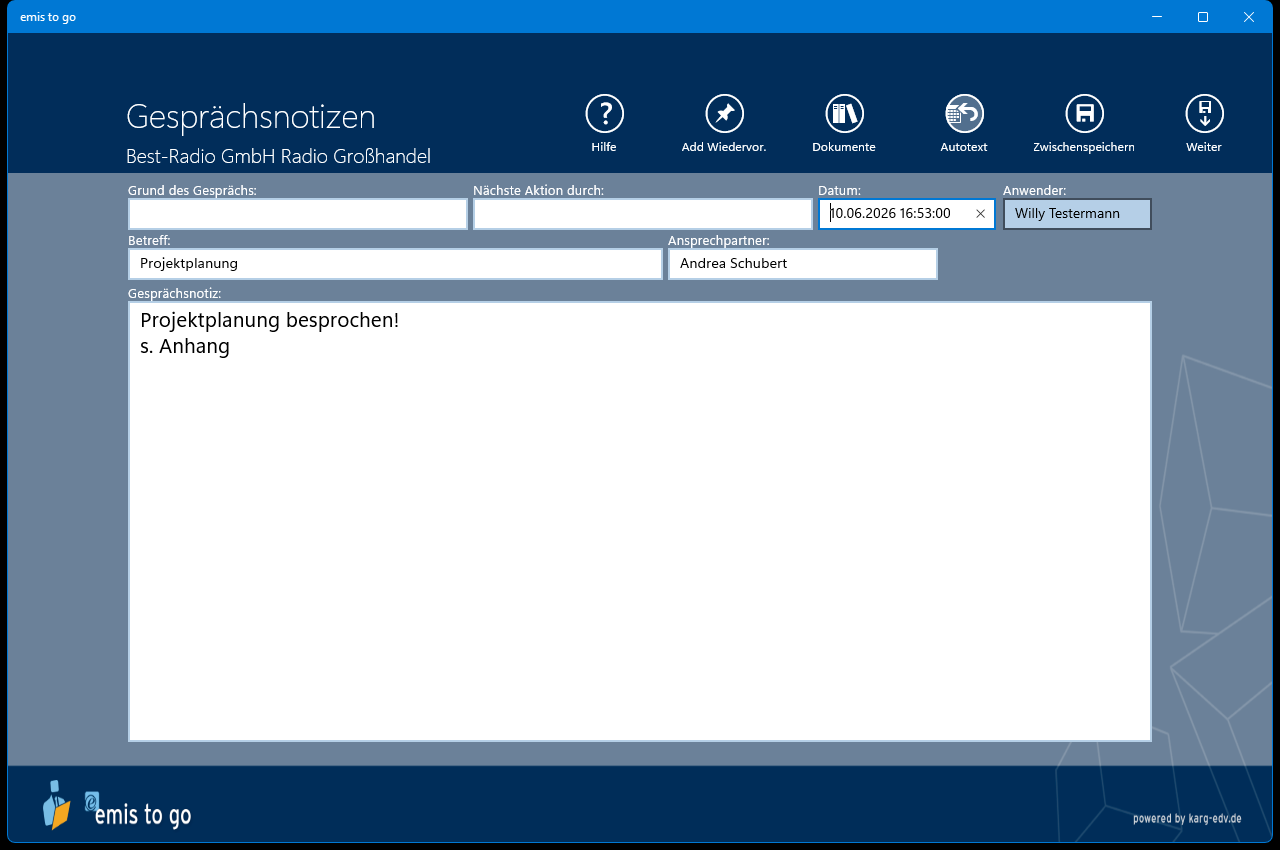The image size is (1280, 850).
Task: Click the note line "s. Anhang"
Action: pyautogui.click(x=185, y=347)
